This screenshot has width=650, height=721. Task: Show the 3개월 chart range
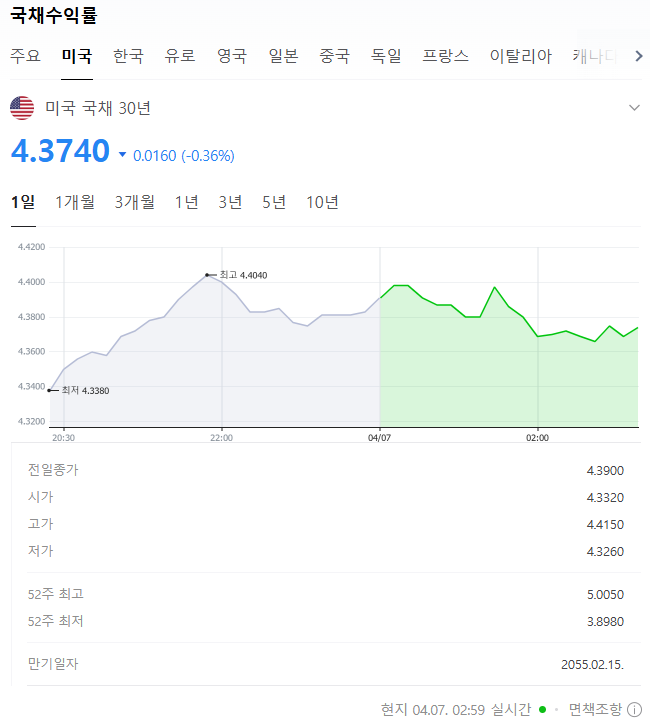click(135, 202)
